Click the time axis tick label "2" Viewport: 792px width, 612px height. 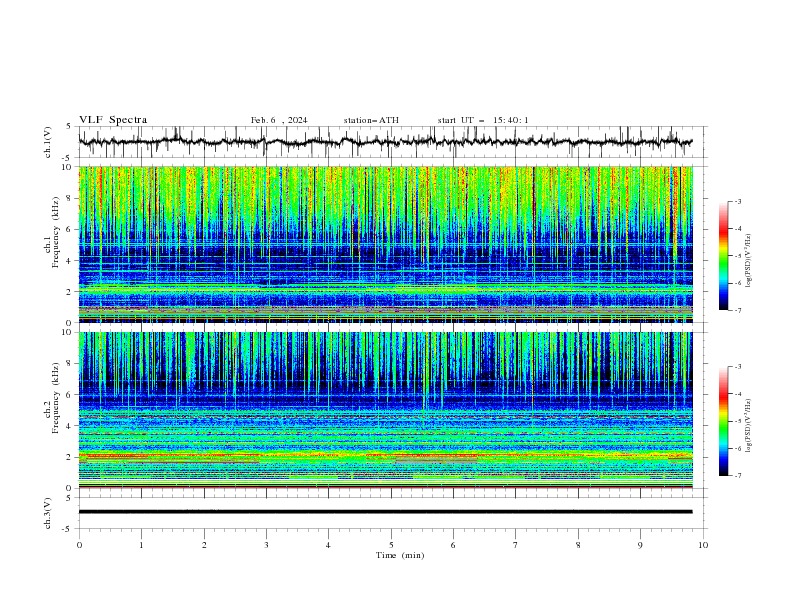click(x=204, y=545)
